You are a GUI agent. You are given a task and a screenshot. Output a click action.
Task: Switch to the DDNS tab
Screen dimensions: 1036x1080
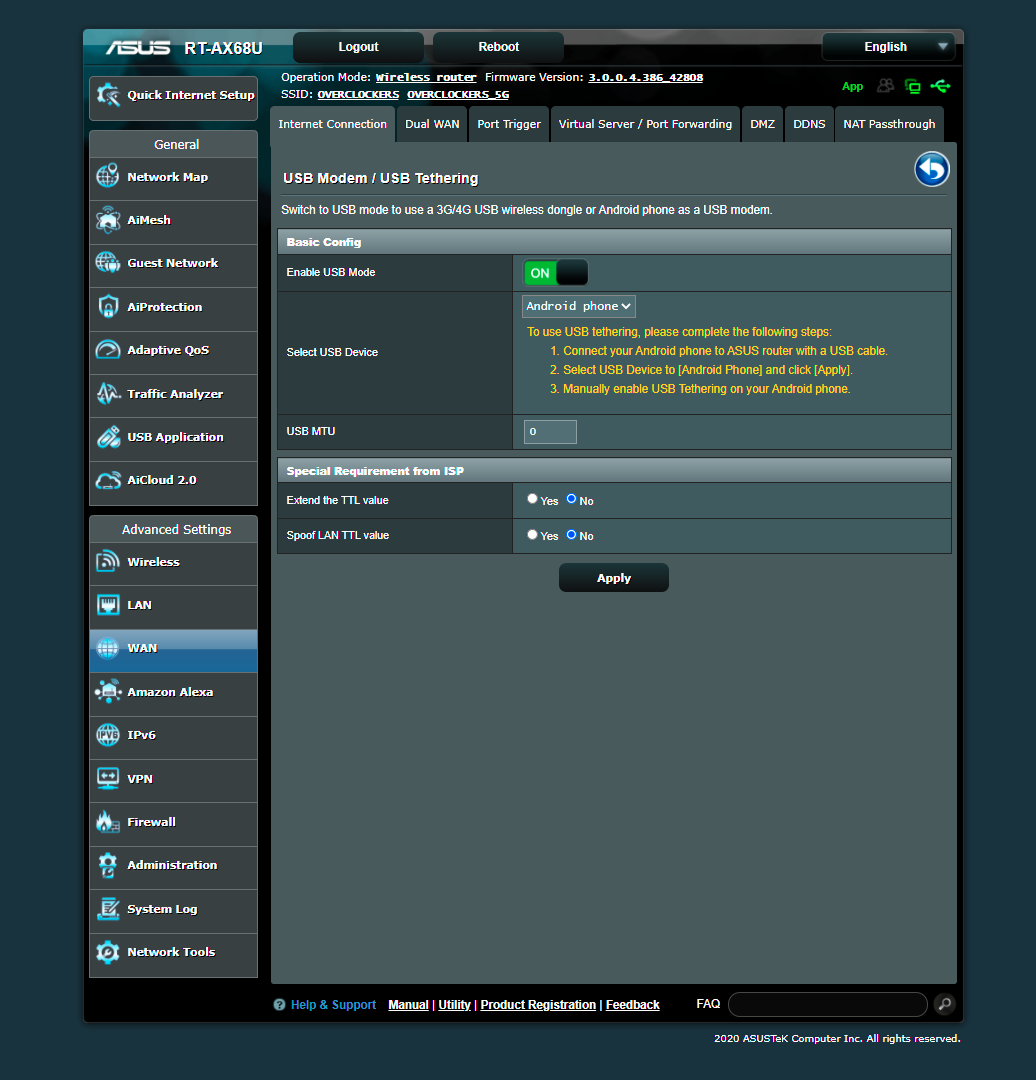tap(809, 125)
